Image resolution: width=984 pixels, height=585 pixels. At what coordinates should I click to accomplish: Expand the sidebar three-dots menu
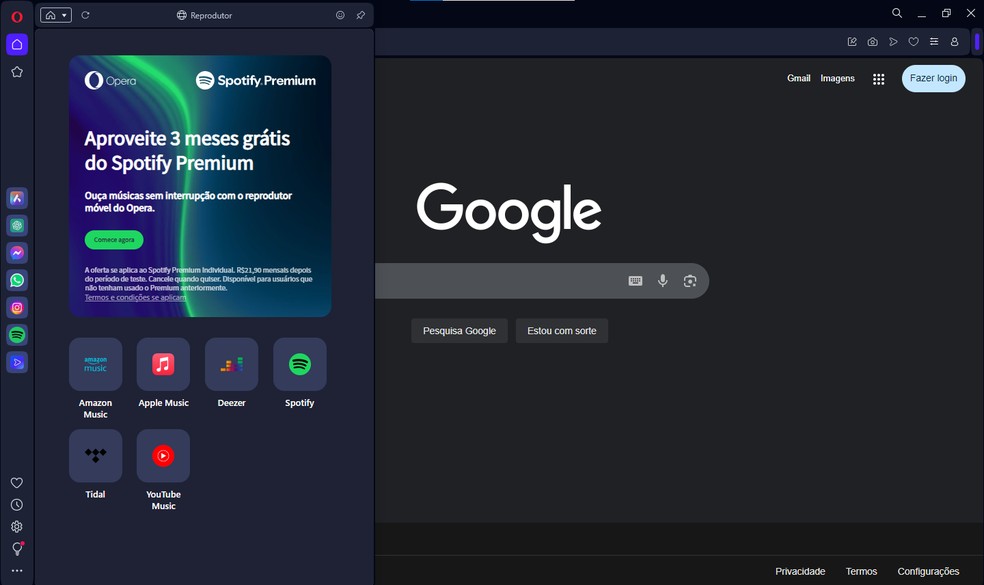click(x=17, y=571)
